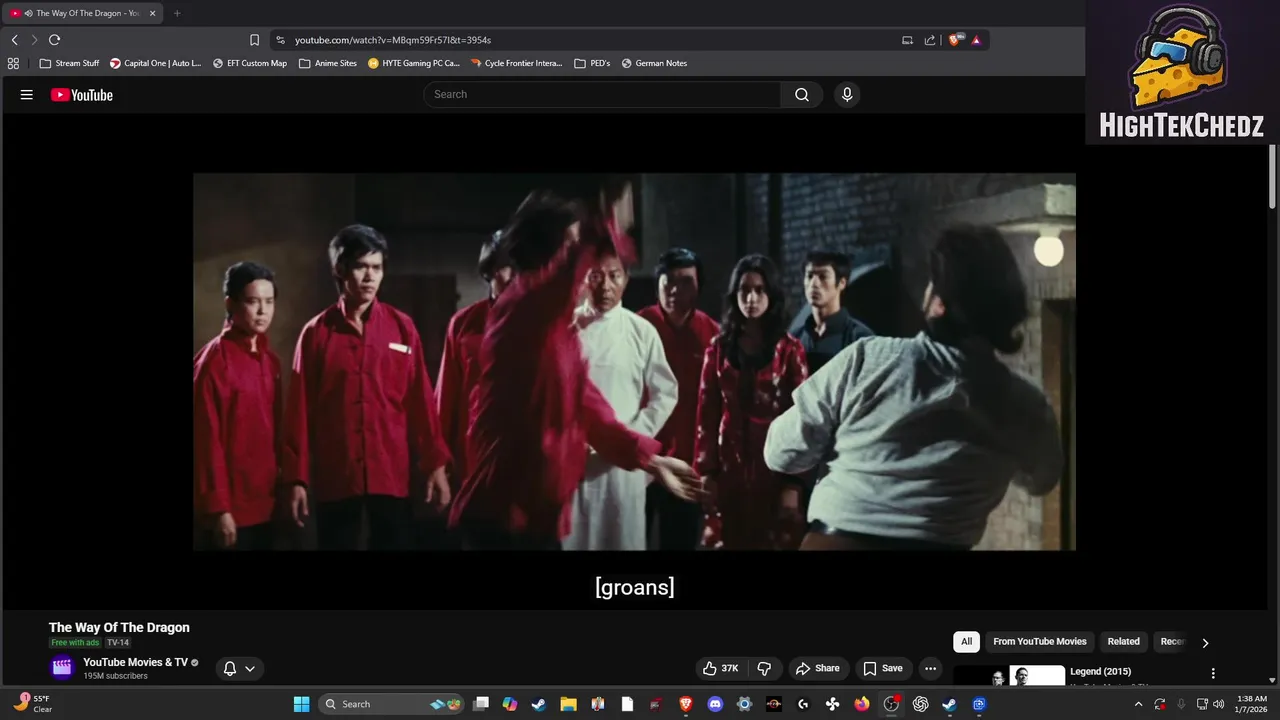1280x720 pixels.
Task: Click the Save button
Action: (883, 668)
